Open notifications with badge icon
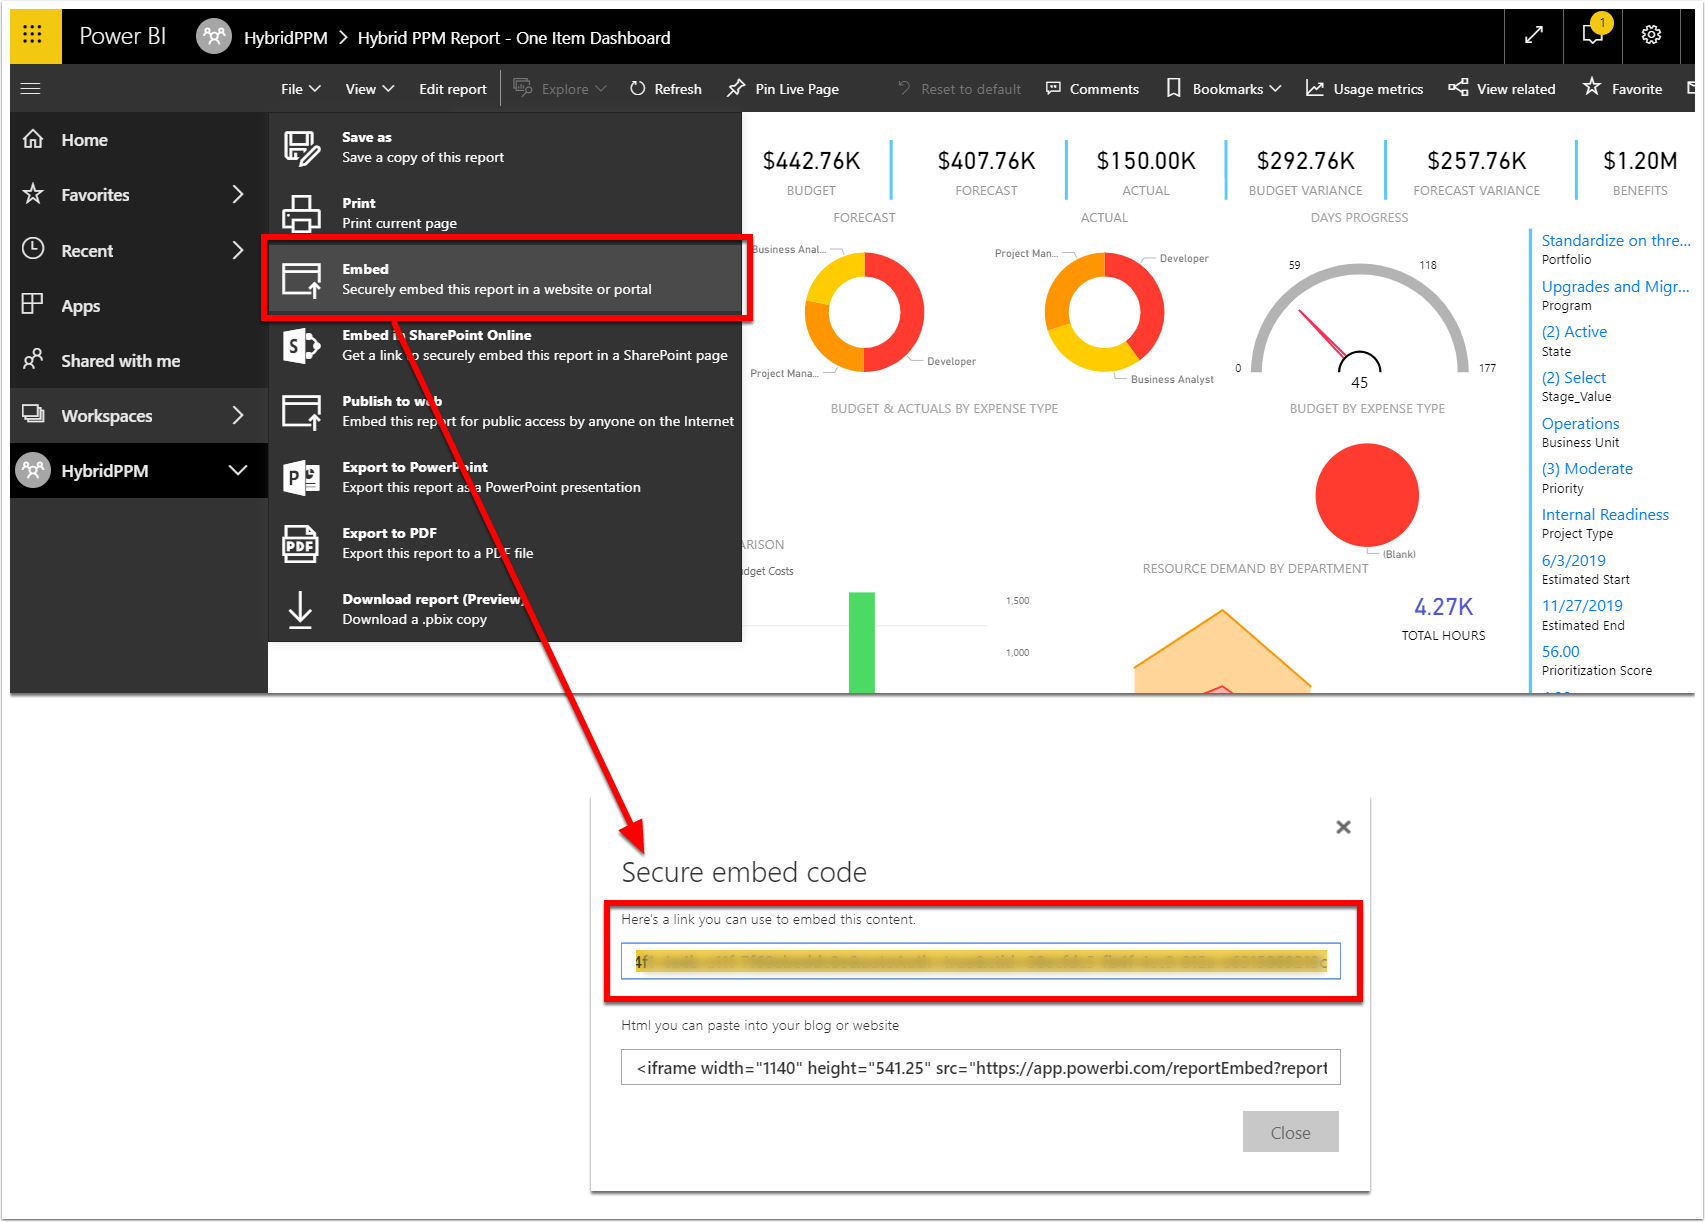 pos(1594,33)
